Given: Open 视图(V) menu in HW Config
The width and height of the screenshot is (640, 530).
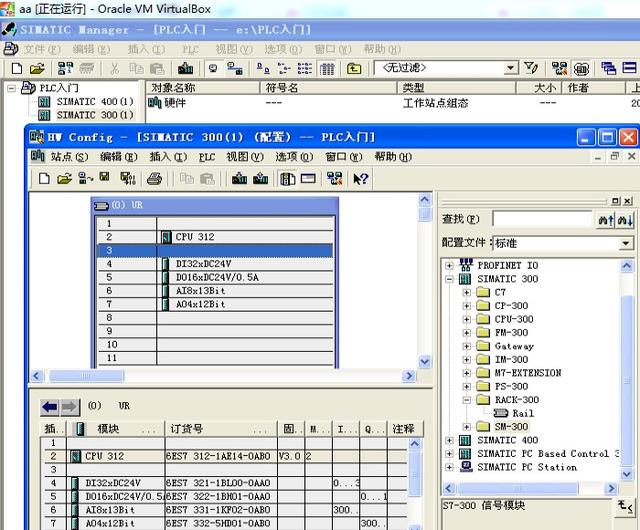Looking at the screenshot, I should [x=245, y=157].
